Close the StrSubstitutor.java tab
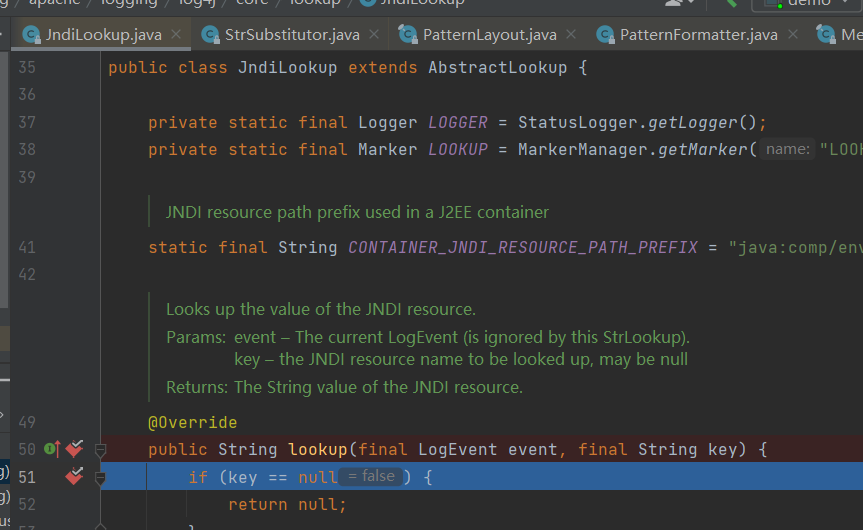Image resolution: width=863 pixels, height=530 pixels. tap(374, 34)
